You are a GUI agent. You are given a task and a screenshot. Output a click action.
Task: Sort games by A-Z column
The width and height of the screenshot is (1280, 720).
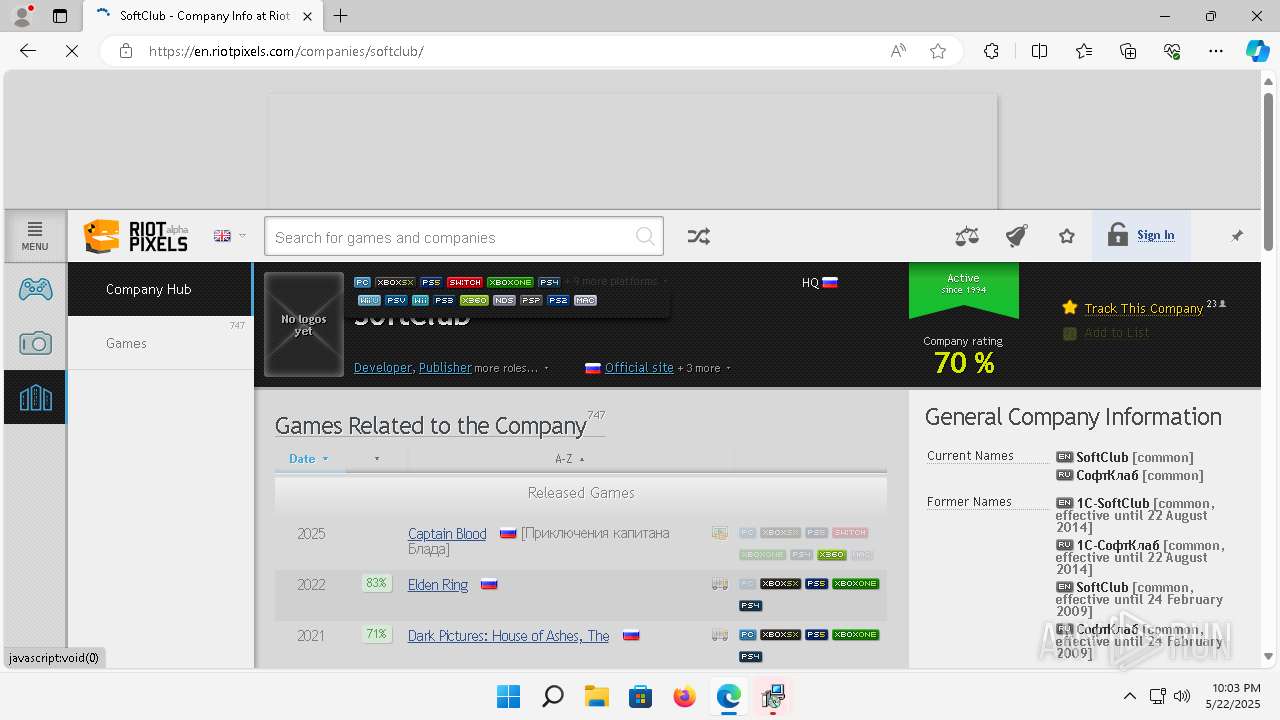(x=570, y=459)
